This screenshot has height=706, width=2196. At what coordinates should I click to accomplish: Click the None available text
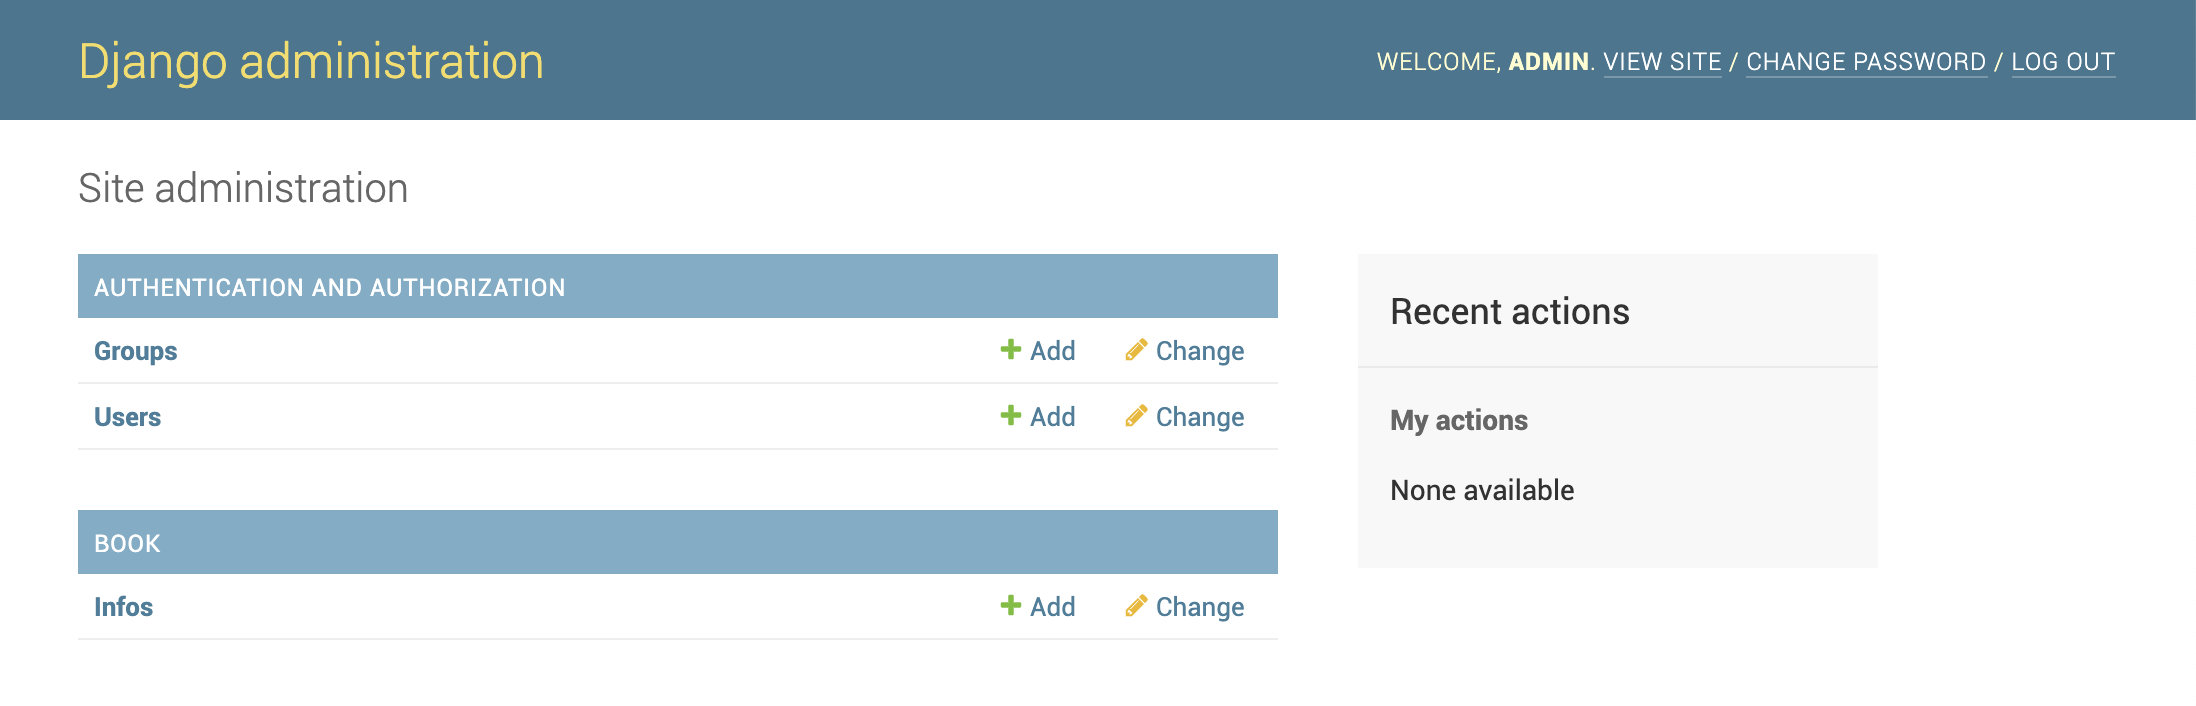point(1481,490)
